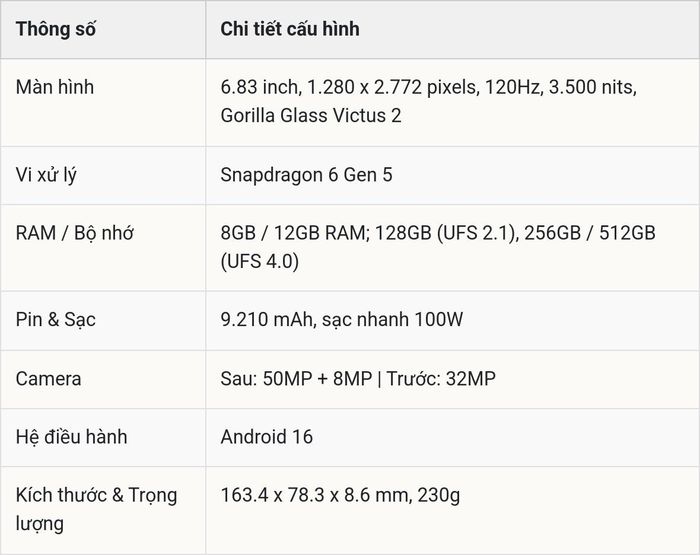The width and height of the screenshot is (700, 555).
Task: Select the 'Hệ điều hành' row label
Action: (71, 437)
